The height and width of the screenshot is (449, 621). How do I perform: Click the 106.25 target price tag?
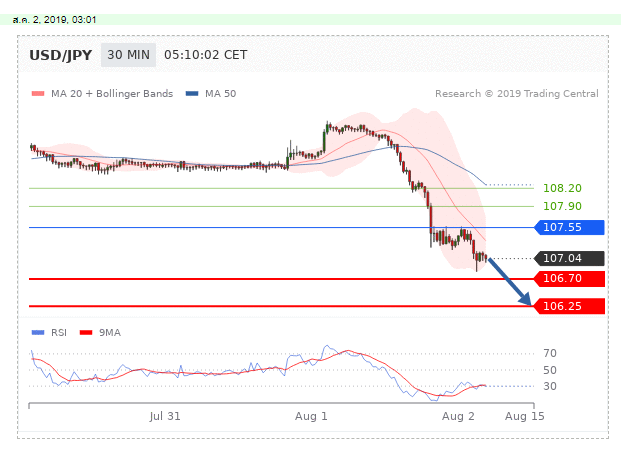570,306
